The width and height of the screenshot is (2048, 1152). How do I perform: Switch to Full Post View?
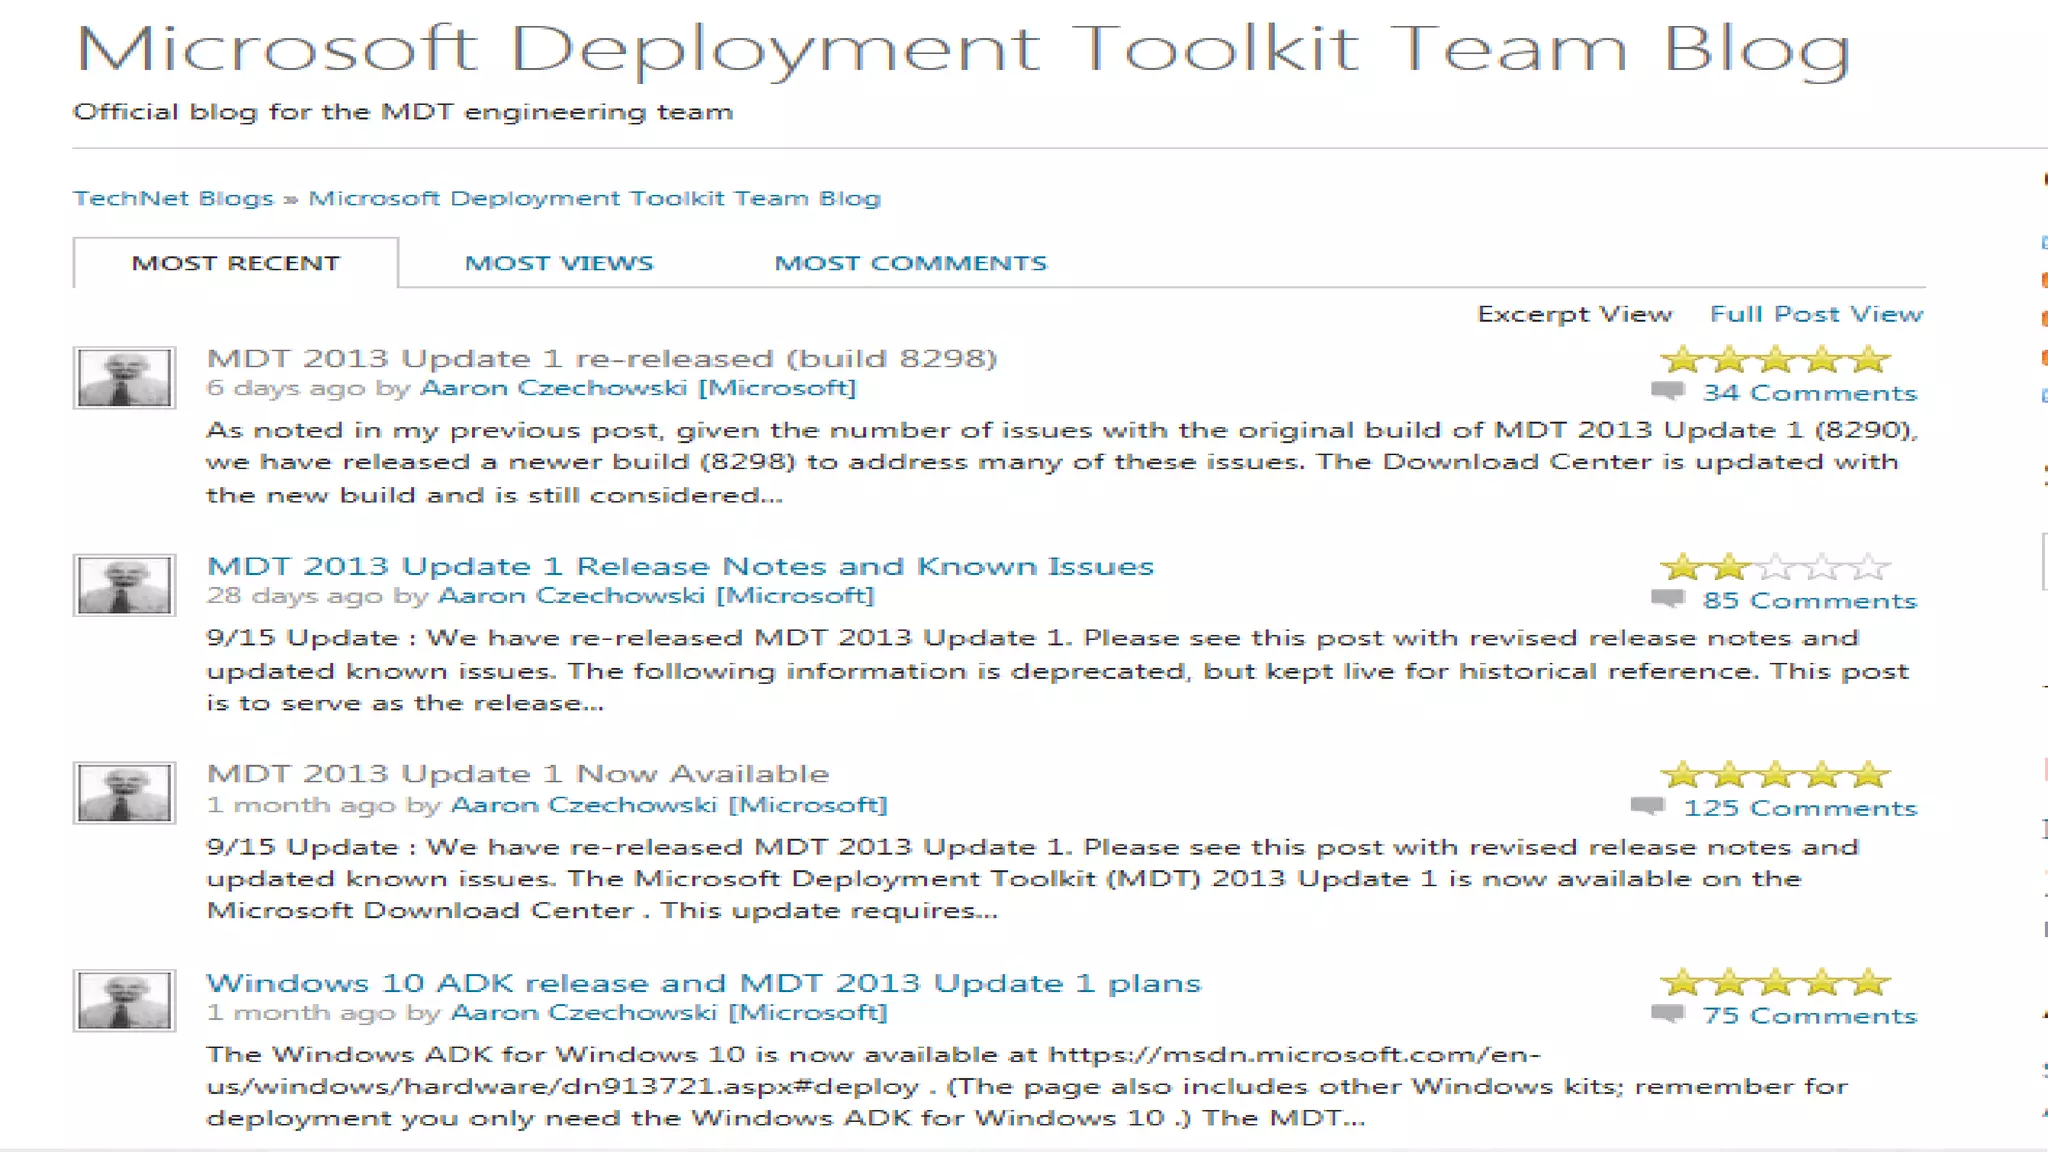tap(1816, 314)
